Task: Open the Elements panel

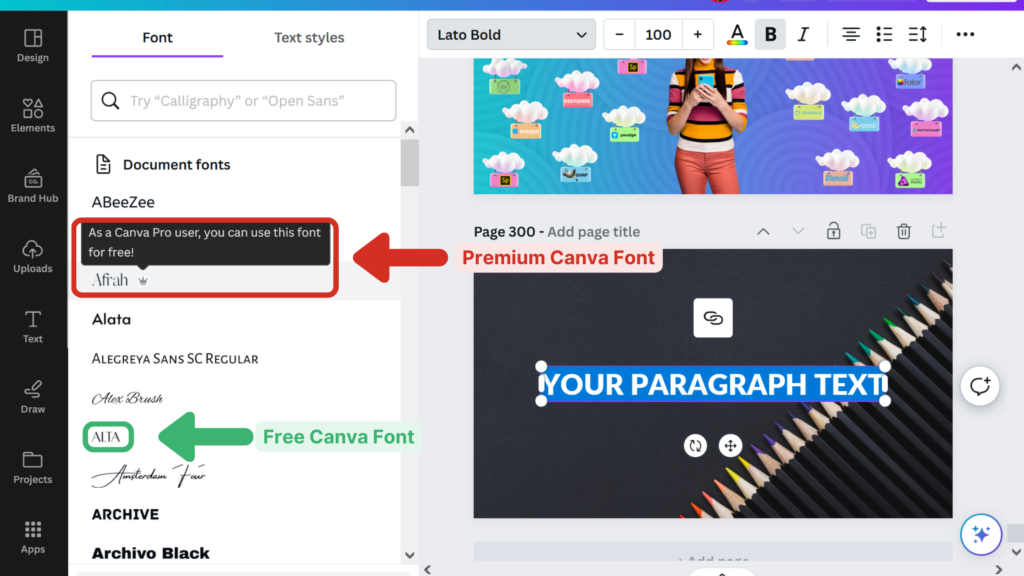Action: [x=33, y=116]
